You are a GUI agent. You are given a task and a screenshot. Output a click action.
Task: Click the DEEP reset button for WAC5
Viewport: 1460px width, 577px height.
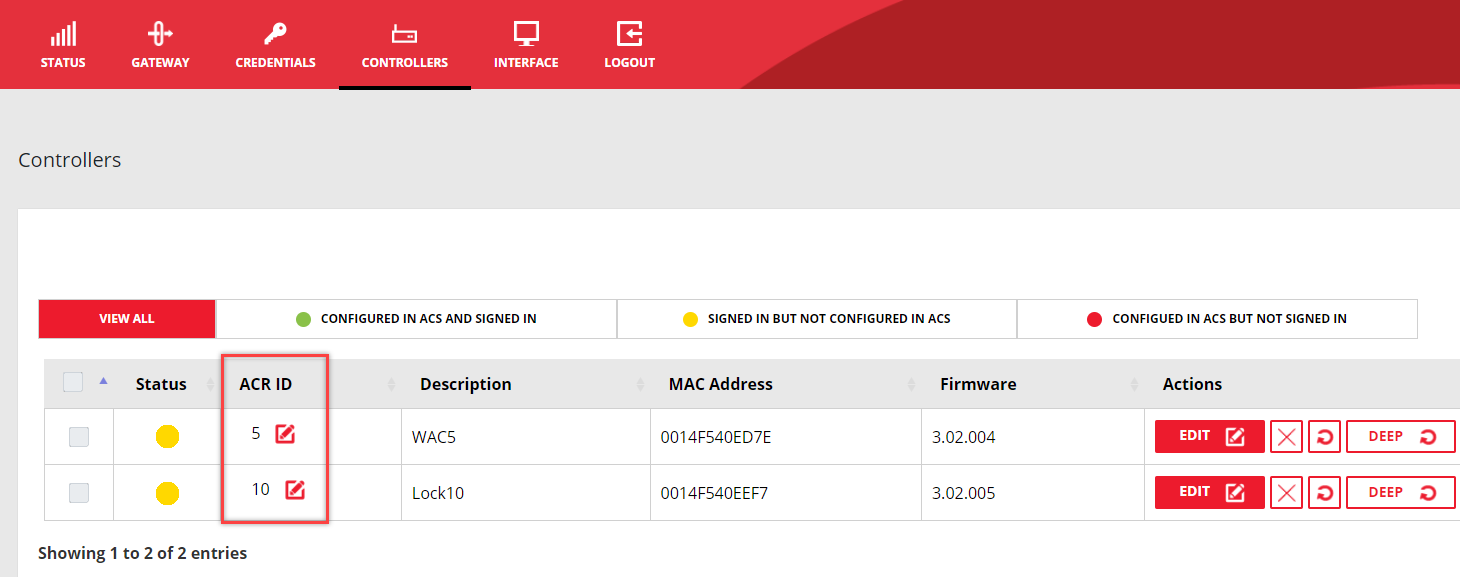pos(1400,436)
